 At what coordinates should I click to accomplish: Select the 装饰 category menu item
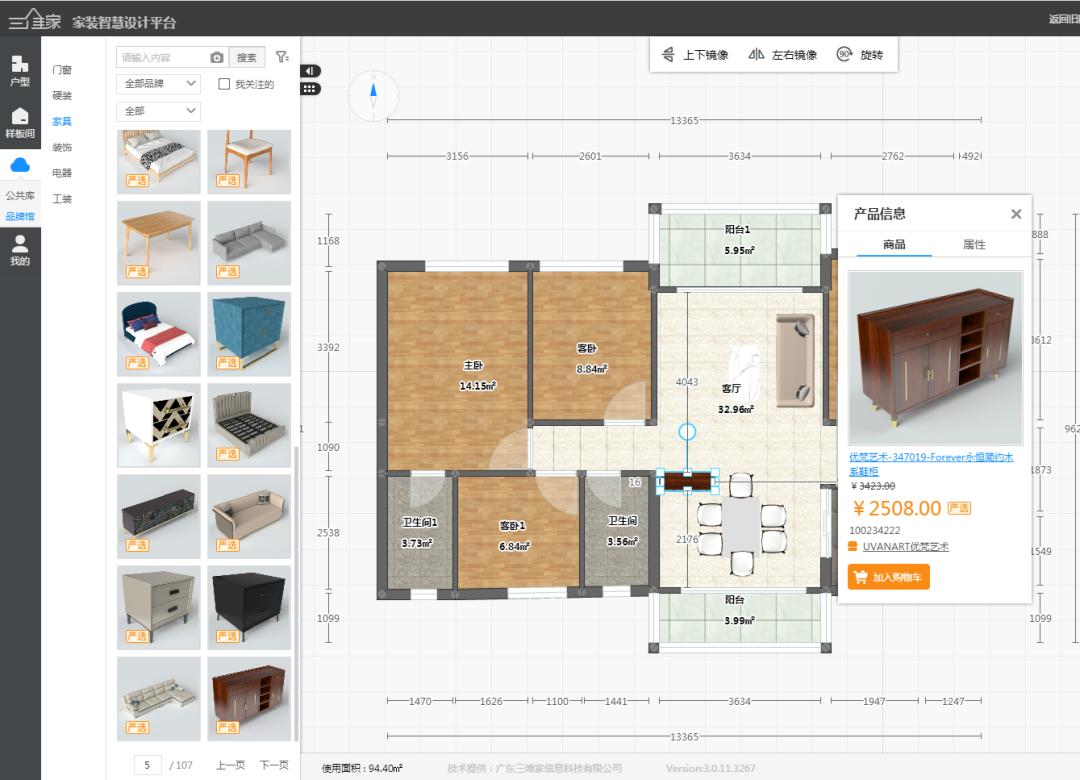[x=62, y=147]
